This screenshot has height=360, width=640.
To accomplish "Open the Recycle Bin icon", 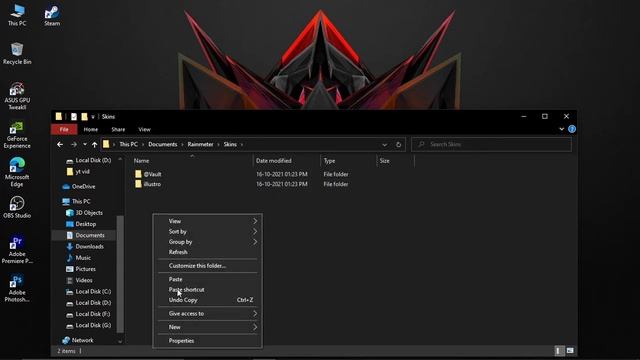I will pyautogui.click(x=17, y=53).
